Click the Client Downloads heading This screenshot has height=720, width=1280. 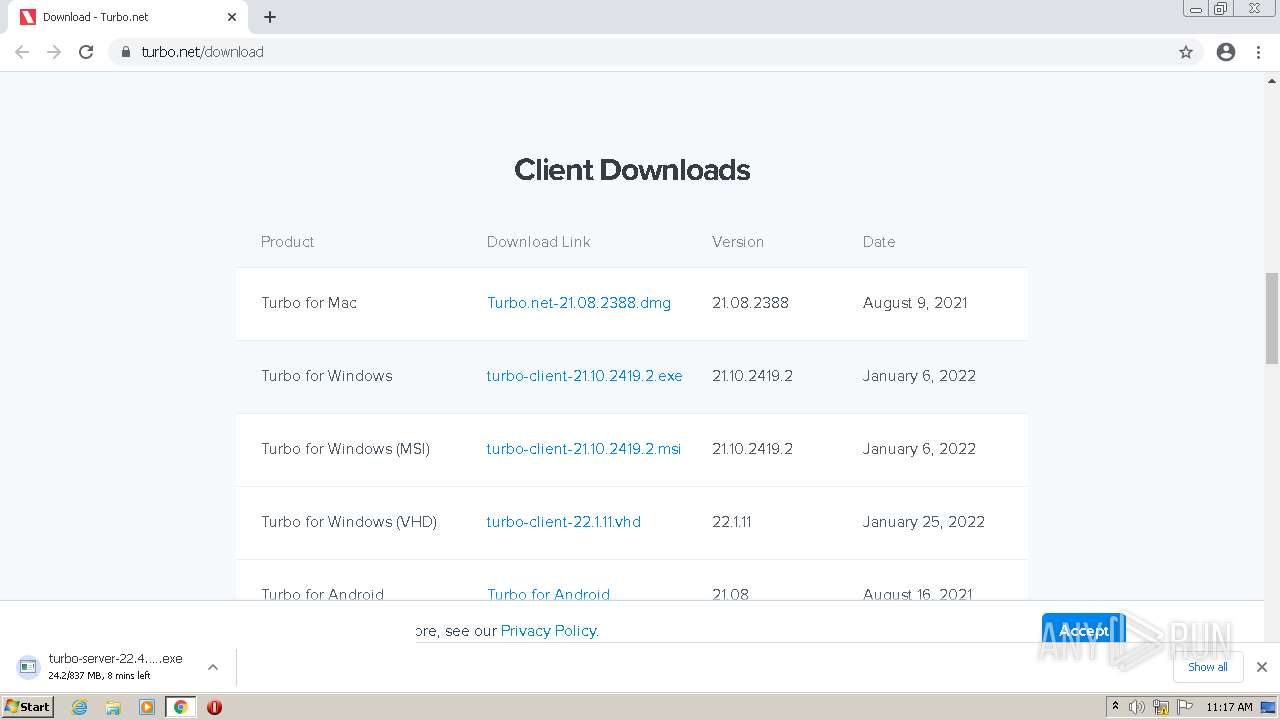coord(632,170)
